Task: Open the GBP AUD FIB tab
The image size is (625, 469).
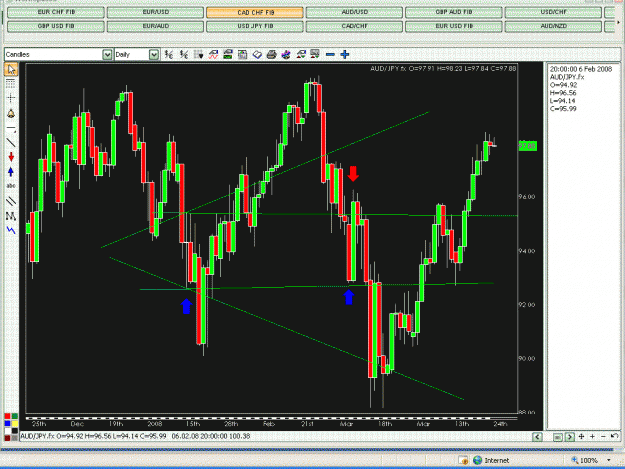Action: [x=454, y=12]
